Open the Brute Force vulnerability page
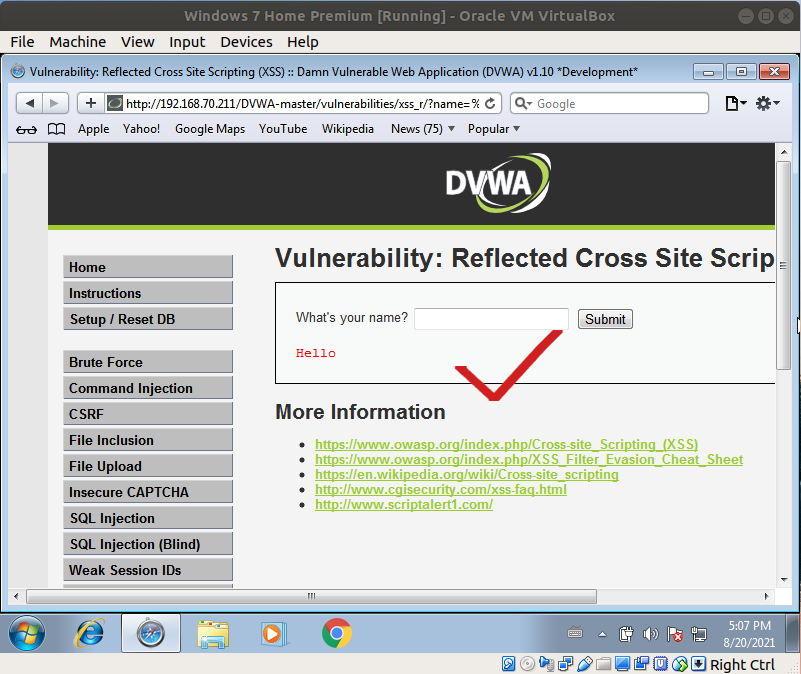The height and width of the screenshot is (674, 801). [x=148, y=362]
